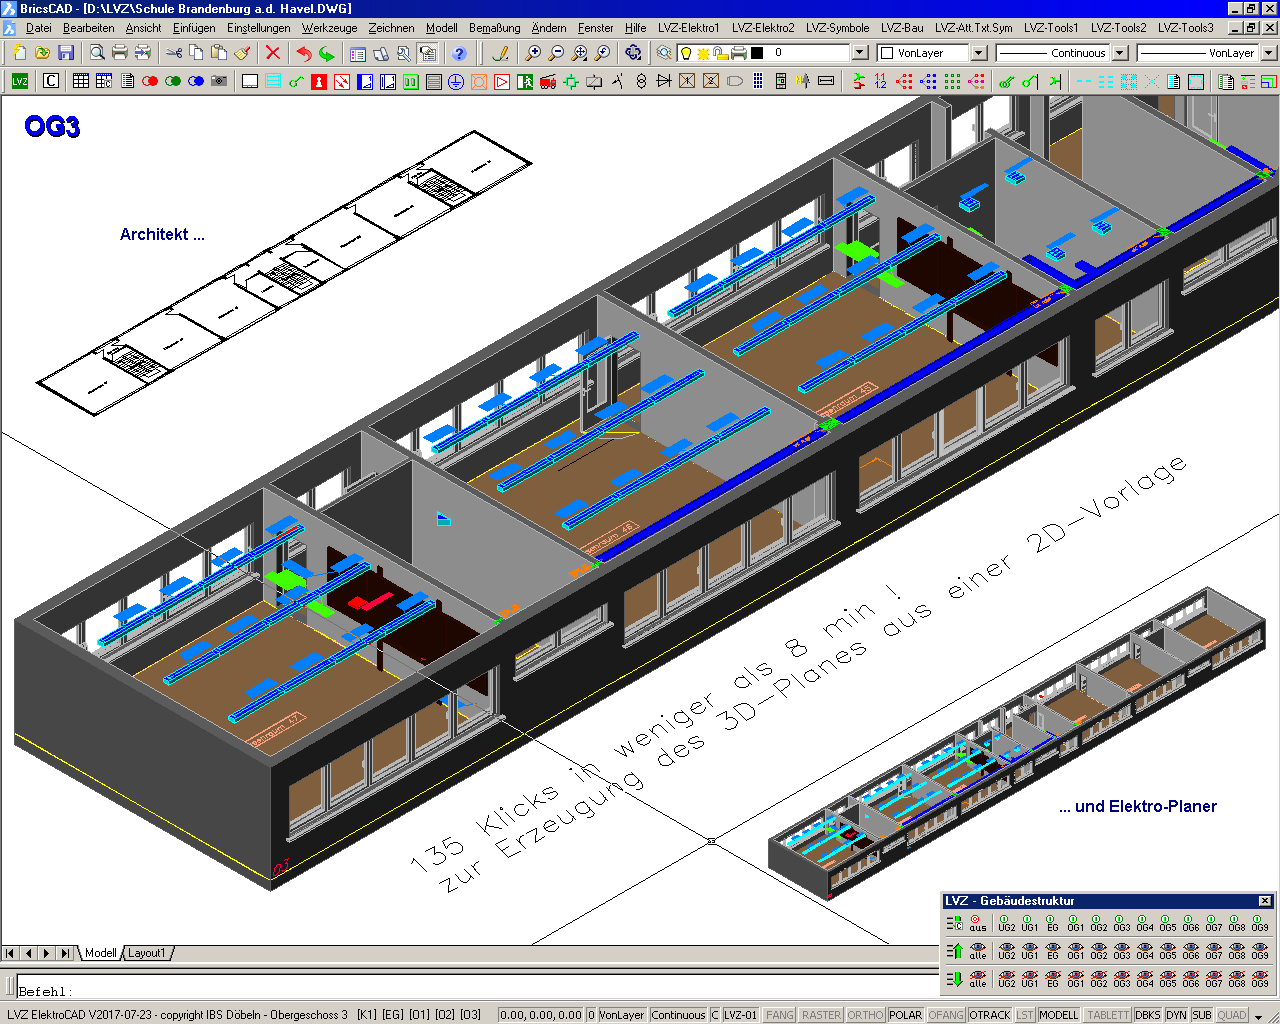Click the red 1.1/1.2 numbering icon
The height and width of the screenshot is (1024, 1280).
pyautogui.click(x=880, y=81)
